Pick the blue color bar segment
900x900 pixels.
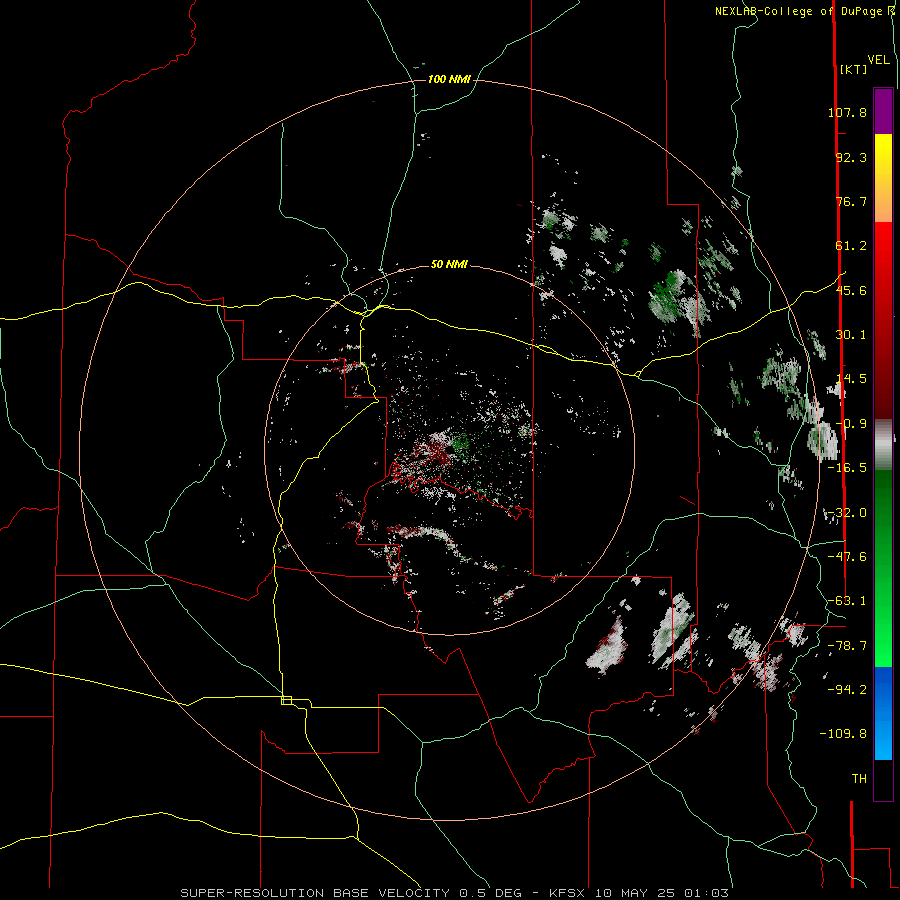[883, 713]
